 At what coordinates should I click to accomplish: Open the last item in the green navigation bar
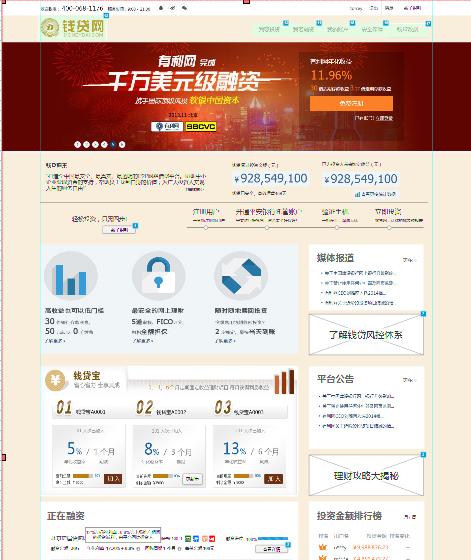point(407,30)
